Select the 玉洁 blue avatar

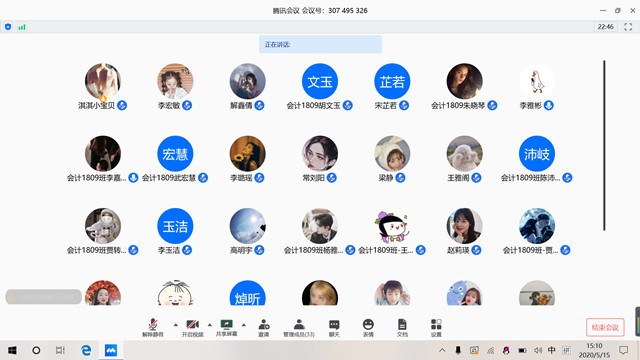[175, 226]
